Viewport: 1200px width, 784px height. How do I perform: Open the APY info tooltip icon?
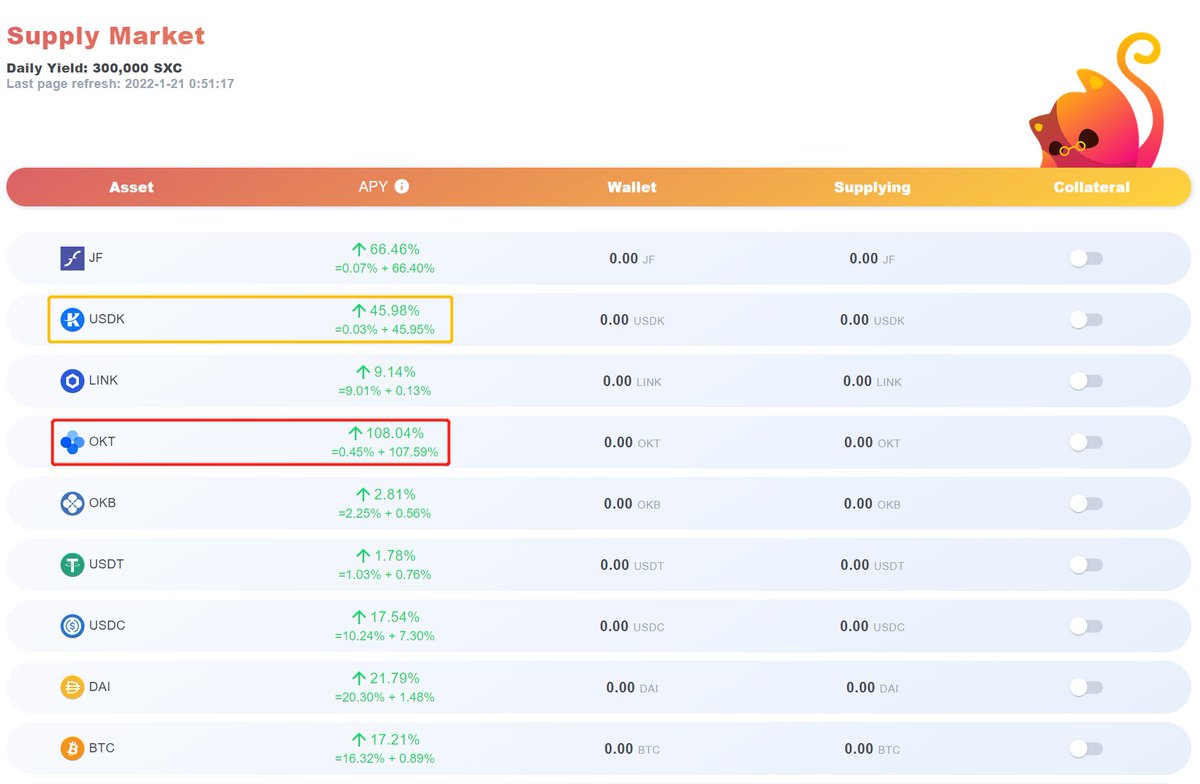pyautogui.click(x=405, y=186)
